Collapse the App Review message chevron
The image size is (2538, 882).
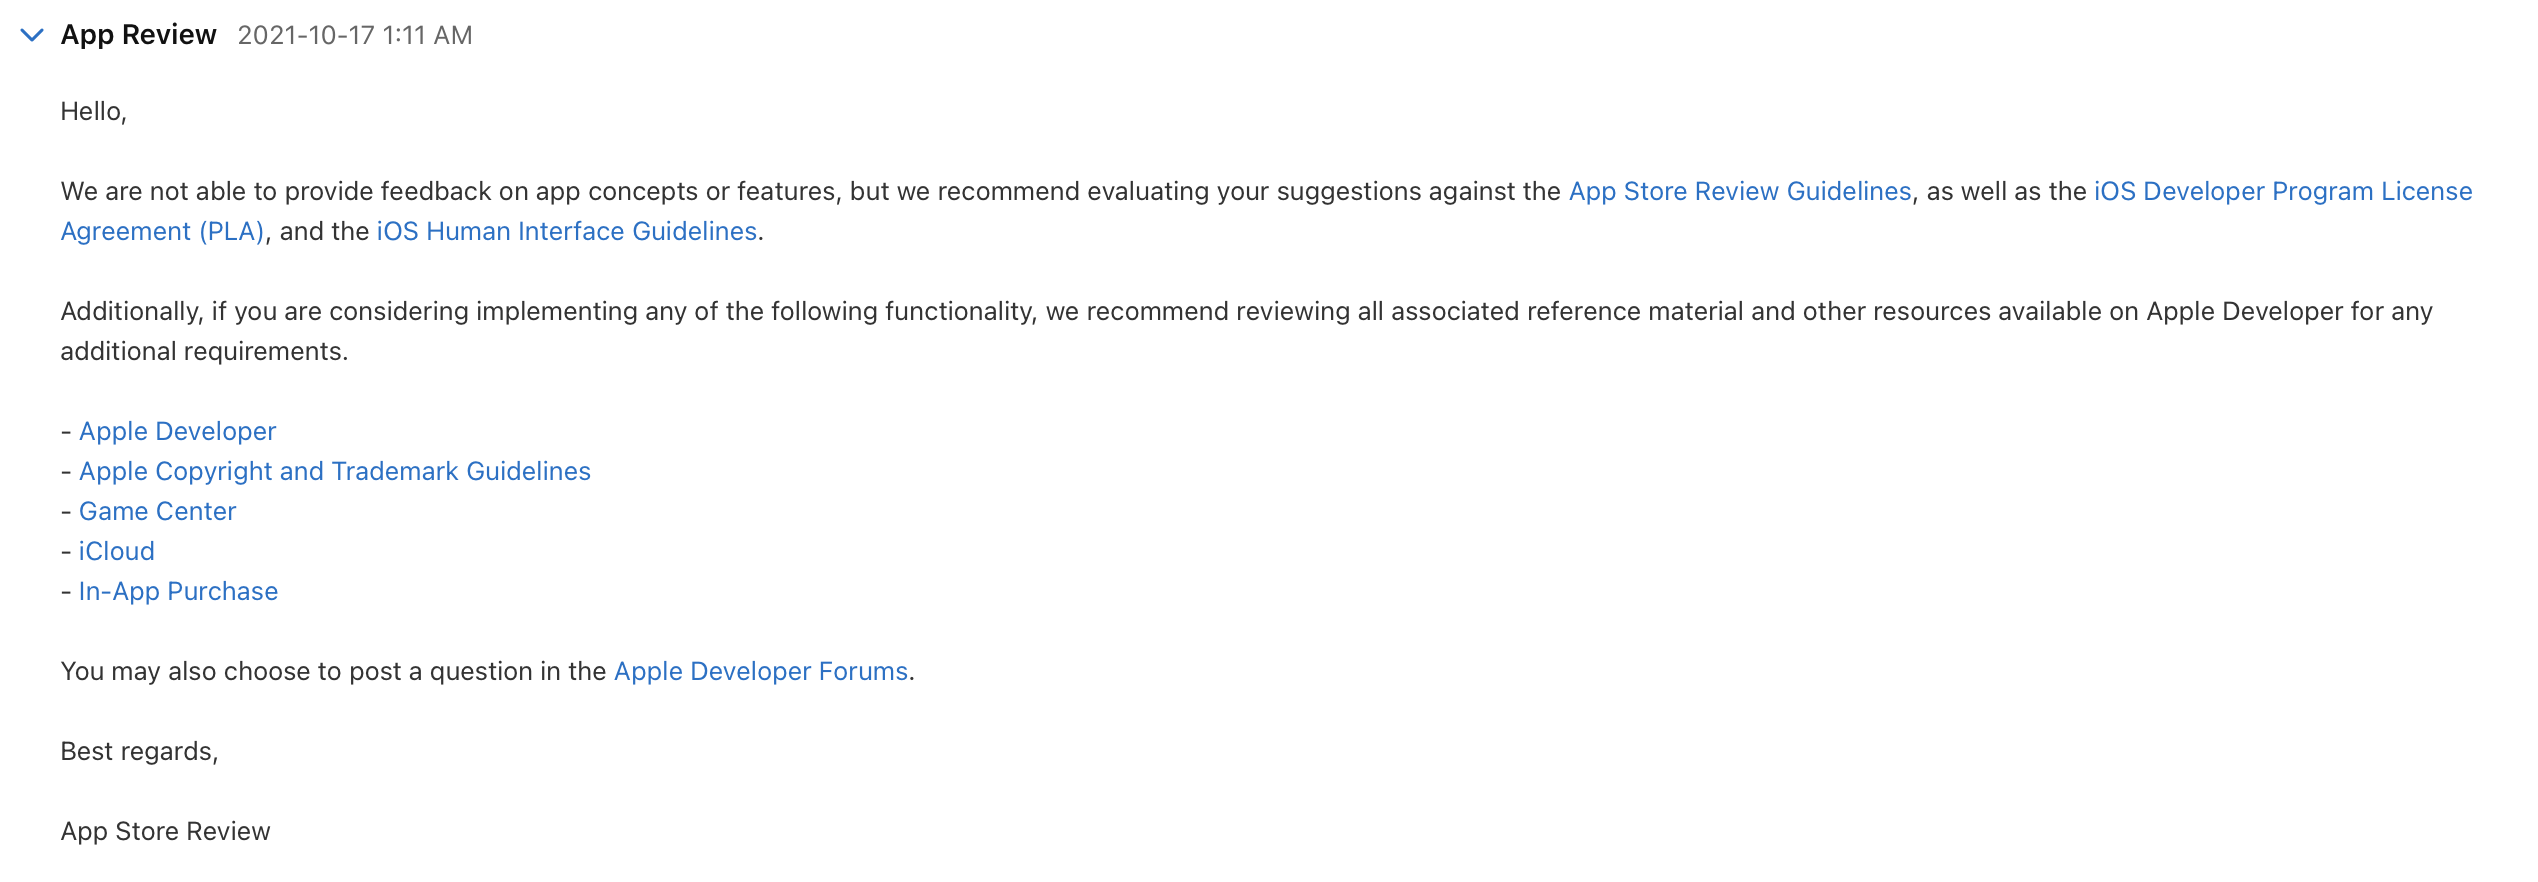[x=32, y=36]
